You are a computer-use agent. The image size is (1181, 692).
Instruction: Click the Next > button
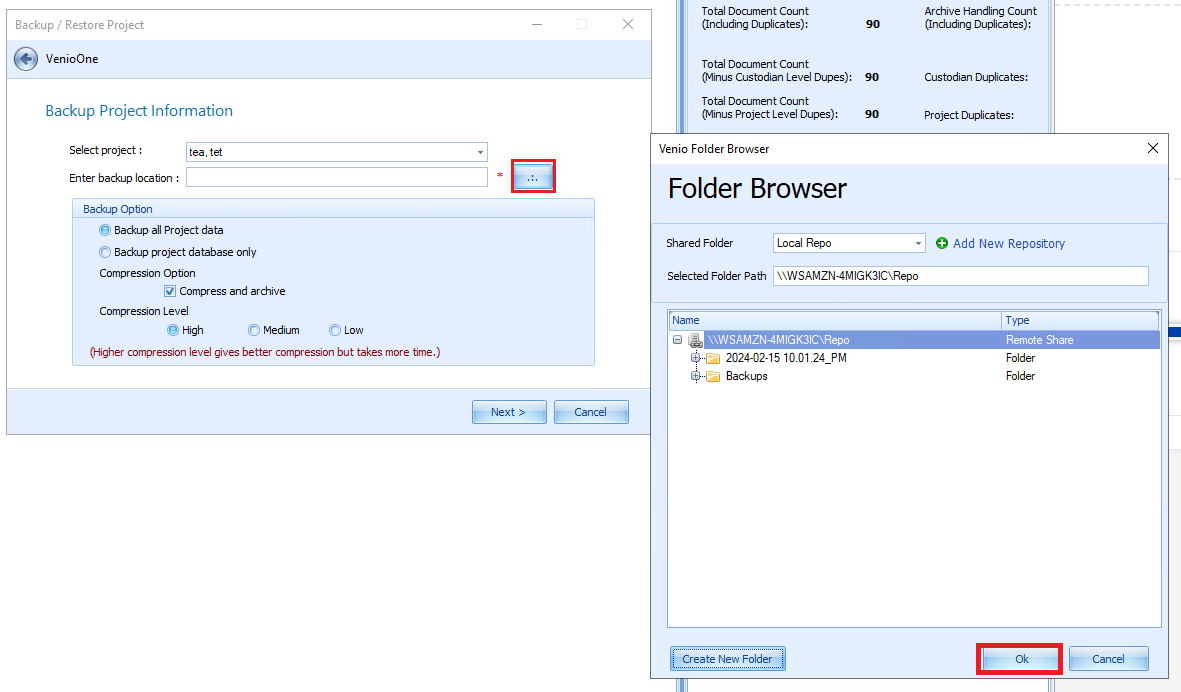pos(509,412)
